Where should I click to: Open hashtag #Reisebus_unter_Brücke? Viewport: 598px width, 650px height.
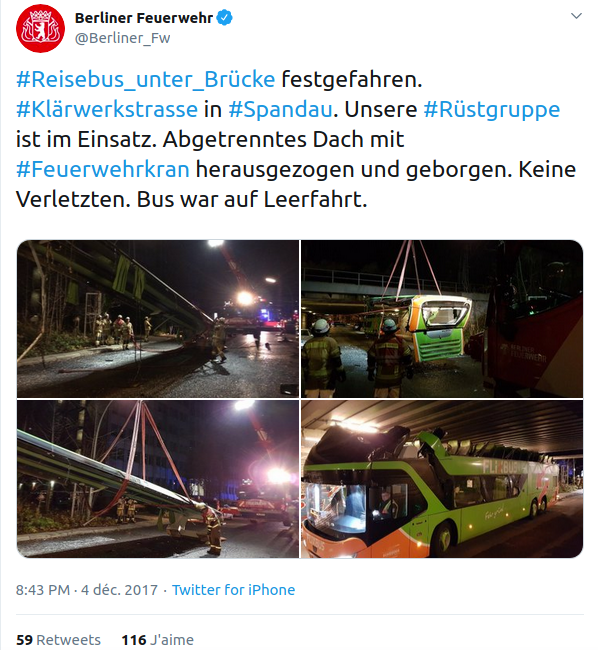[x=145, y=79]
